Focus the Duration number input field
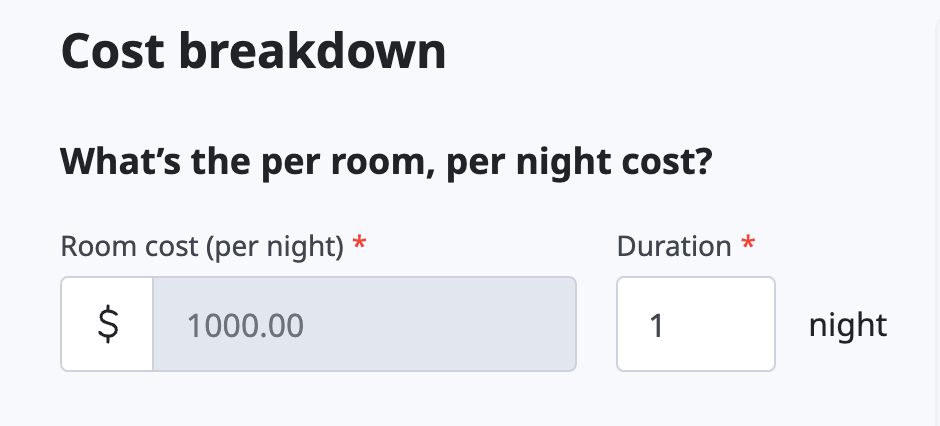This screenshot has width=940, height=426. pyautogui.click(x=695, y=324)
